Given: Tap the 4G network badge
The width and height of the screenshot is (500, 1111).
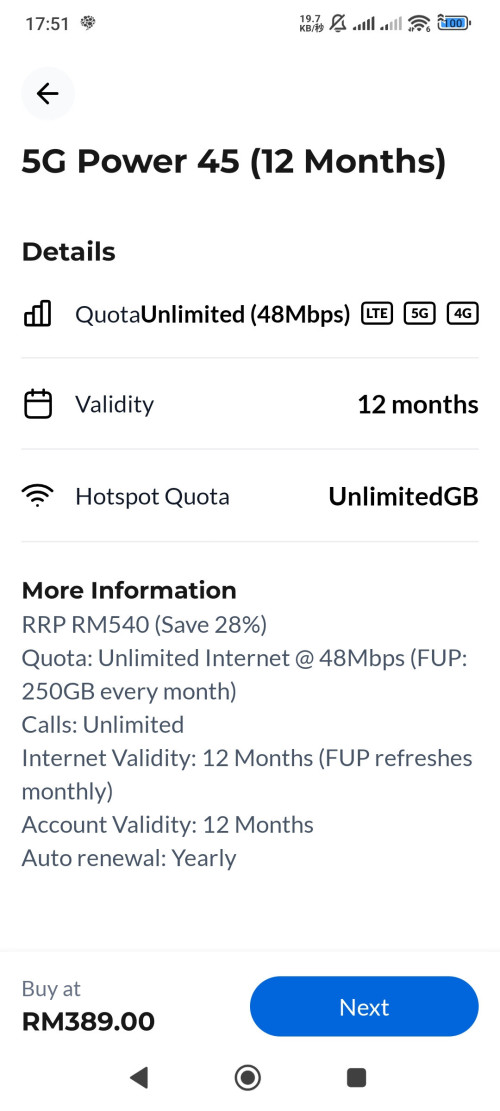Looking at the screenshot, I should click(x=462, y=313).
